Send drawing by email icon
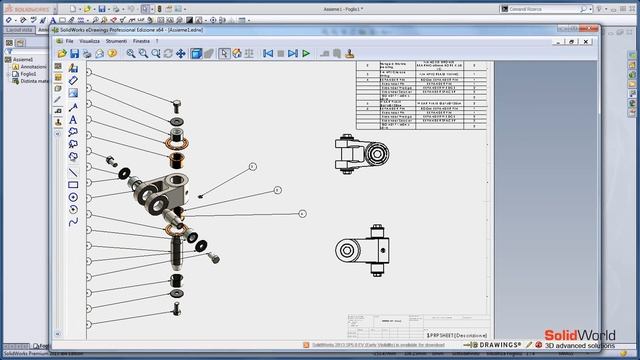This screenshot has width=640, height=360. [99, 53]
